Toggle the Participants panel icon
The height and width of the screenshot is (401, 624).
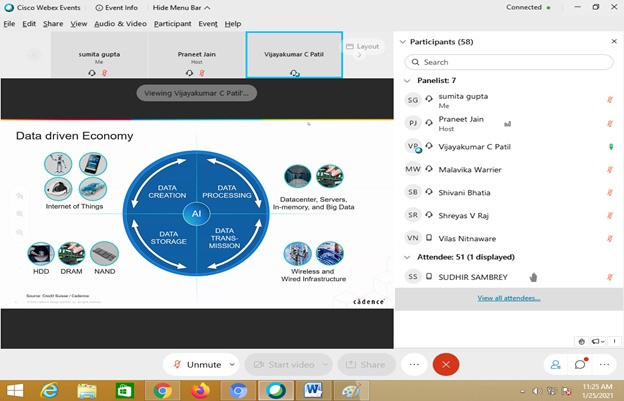coord(555,364)
